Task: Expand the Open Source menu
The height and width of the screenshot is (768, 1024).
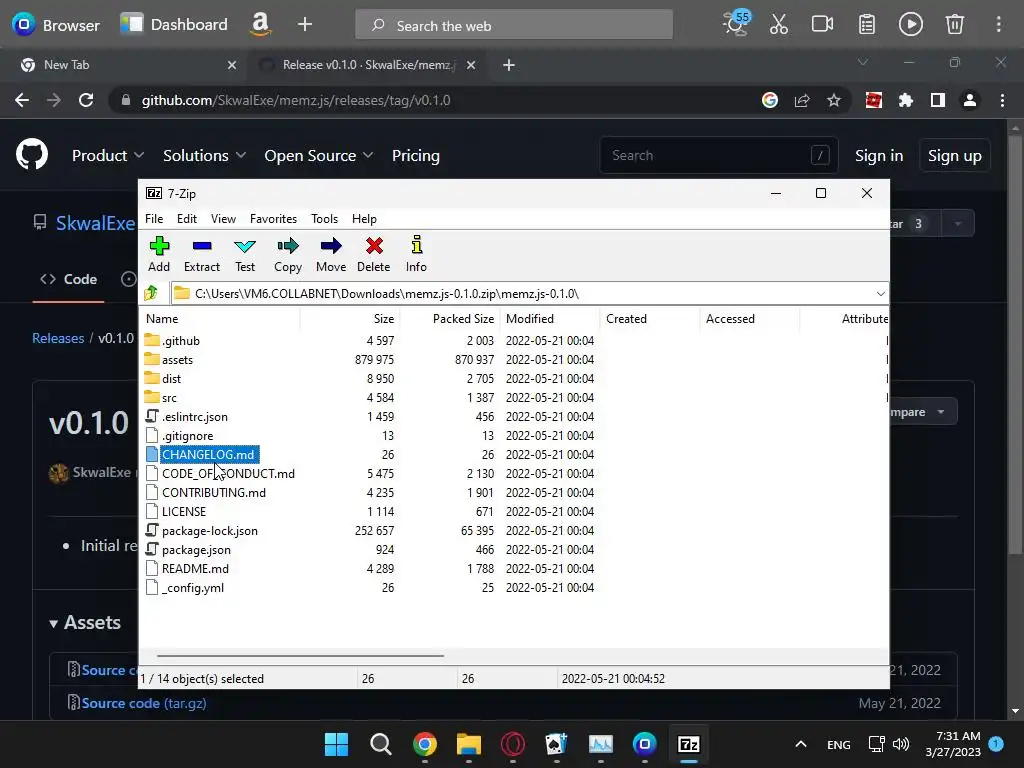Action: point(319,155)
